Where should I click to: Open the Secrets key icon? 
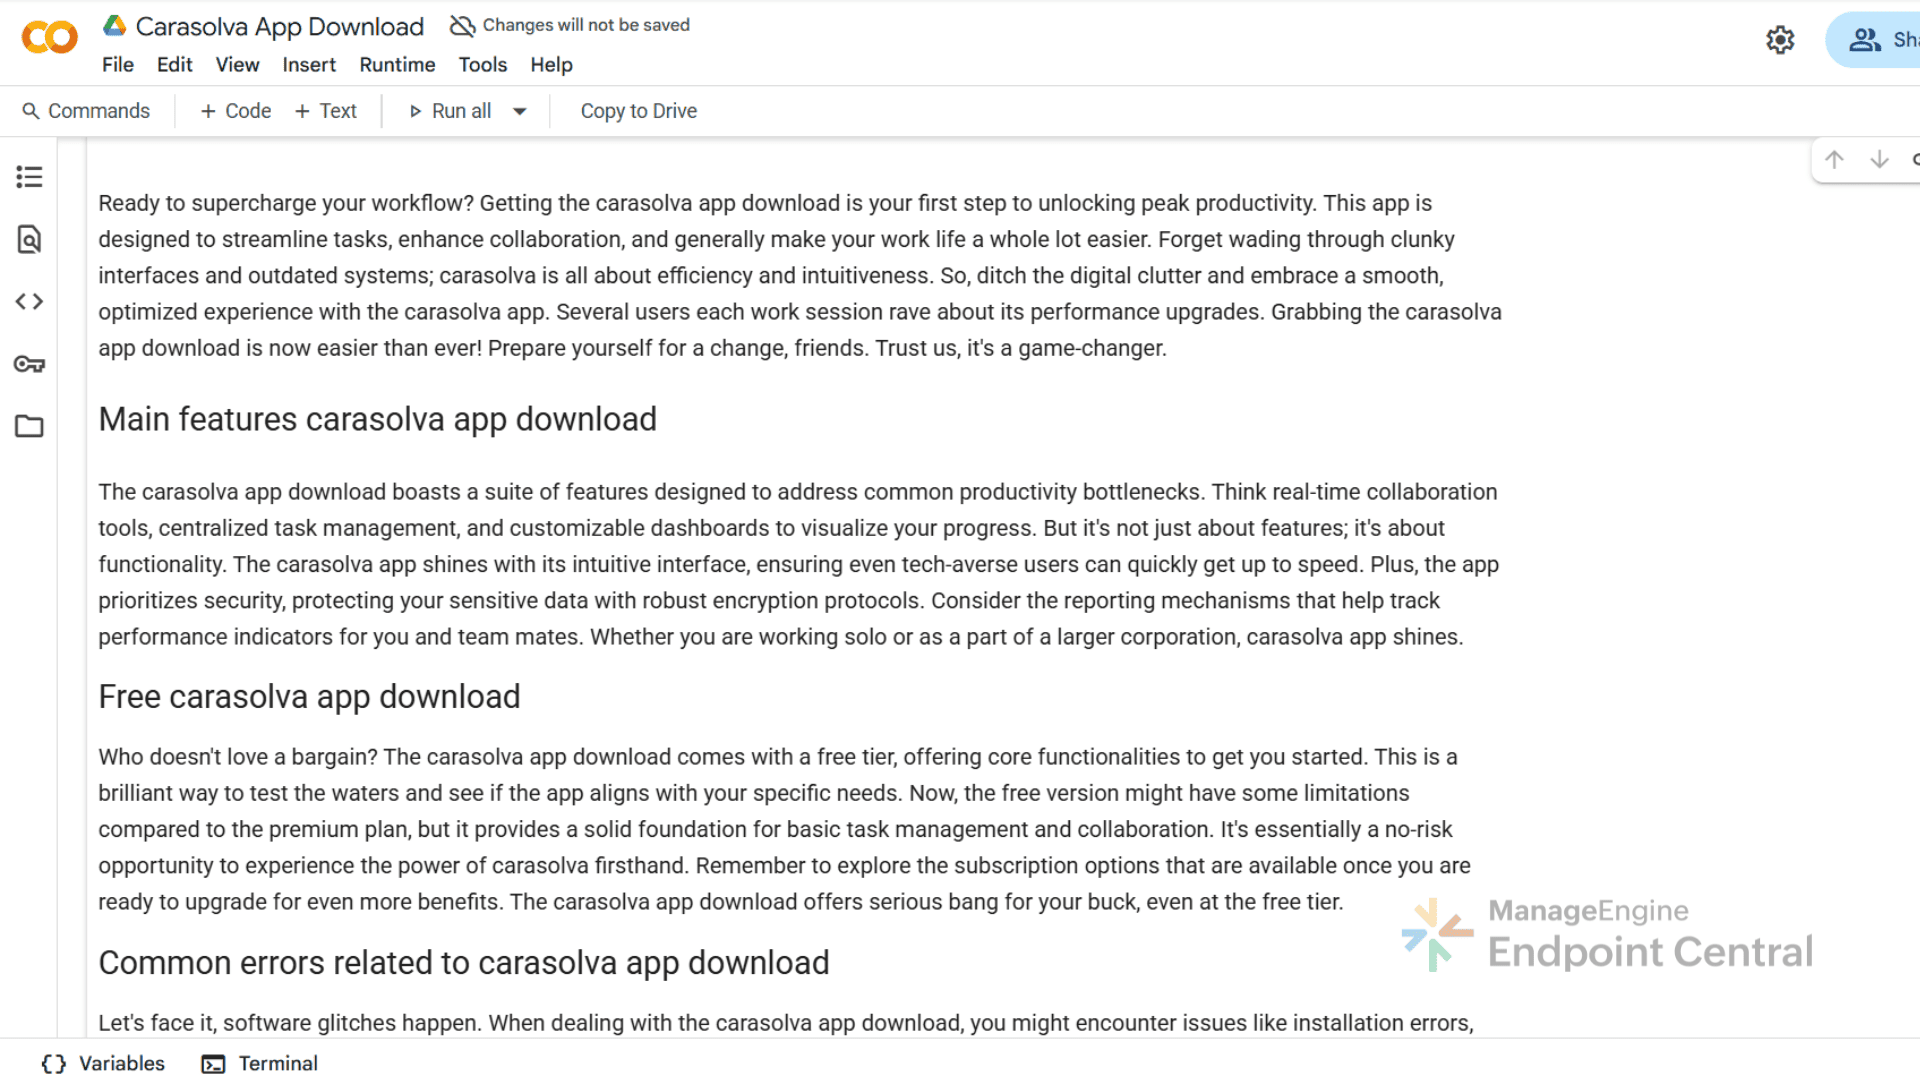(x=29, y=364)
